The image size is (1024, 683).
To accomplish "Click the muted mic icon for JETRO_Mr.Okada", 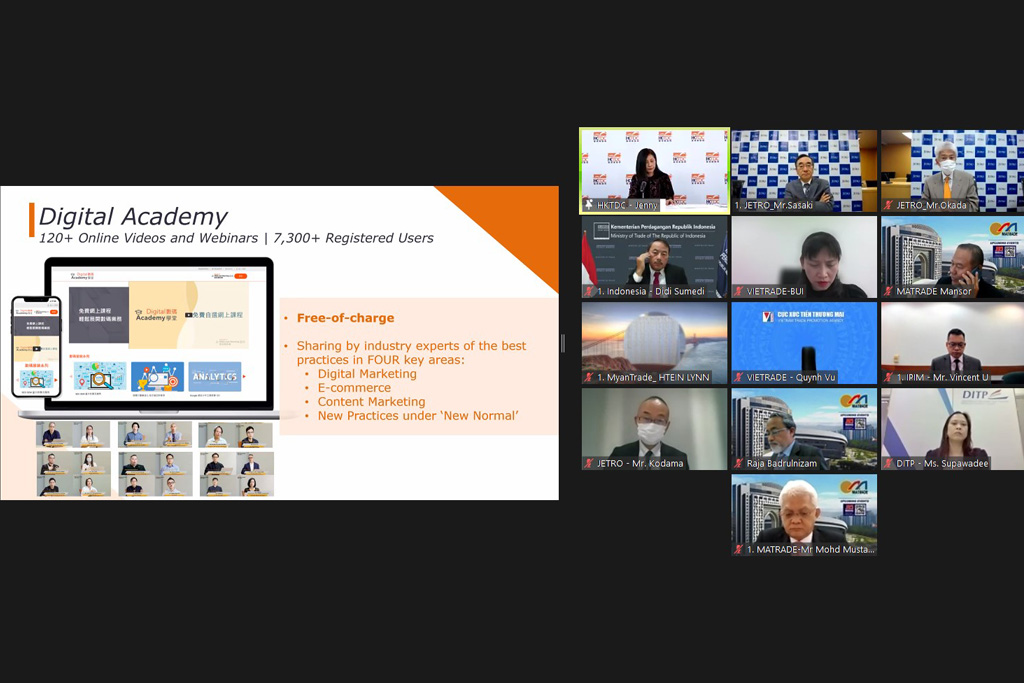I will [x=889, y=205].
